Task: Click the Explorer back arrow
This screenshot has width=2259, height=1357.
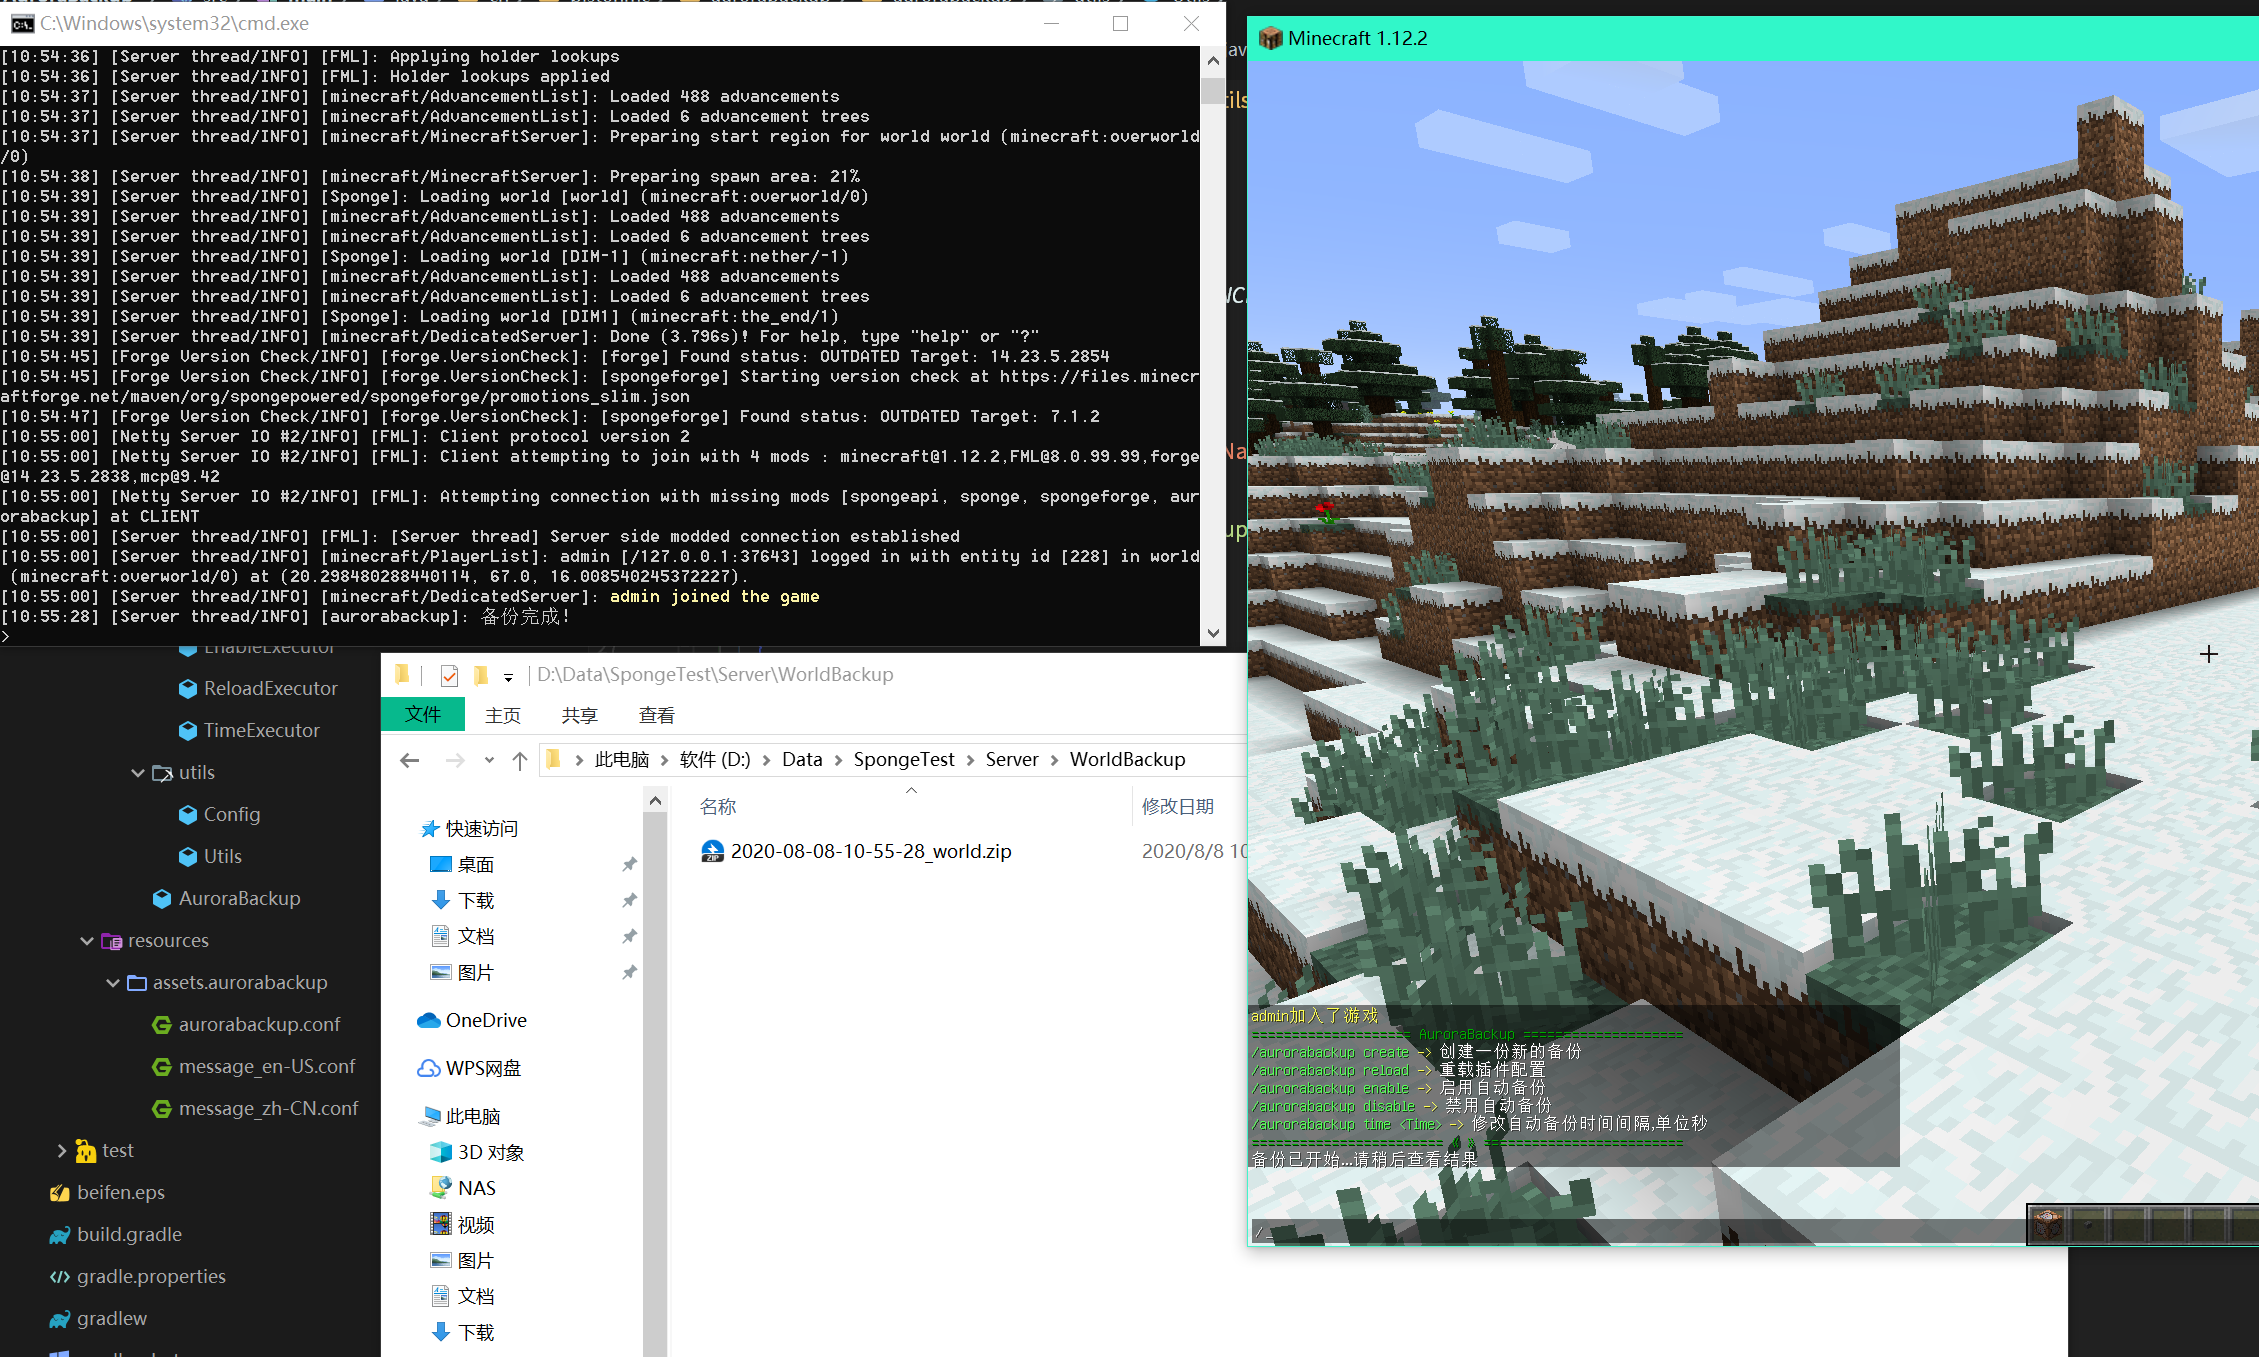Action: [x=409, y=760]
